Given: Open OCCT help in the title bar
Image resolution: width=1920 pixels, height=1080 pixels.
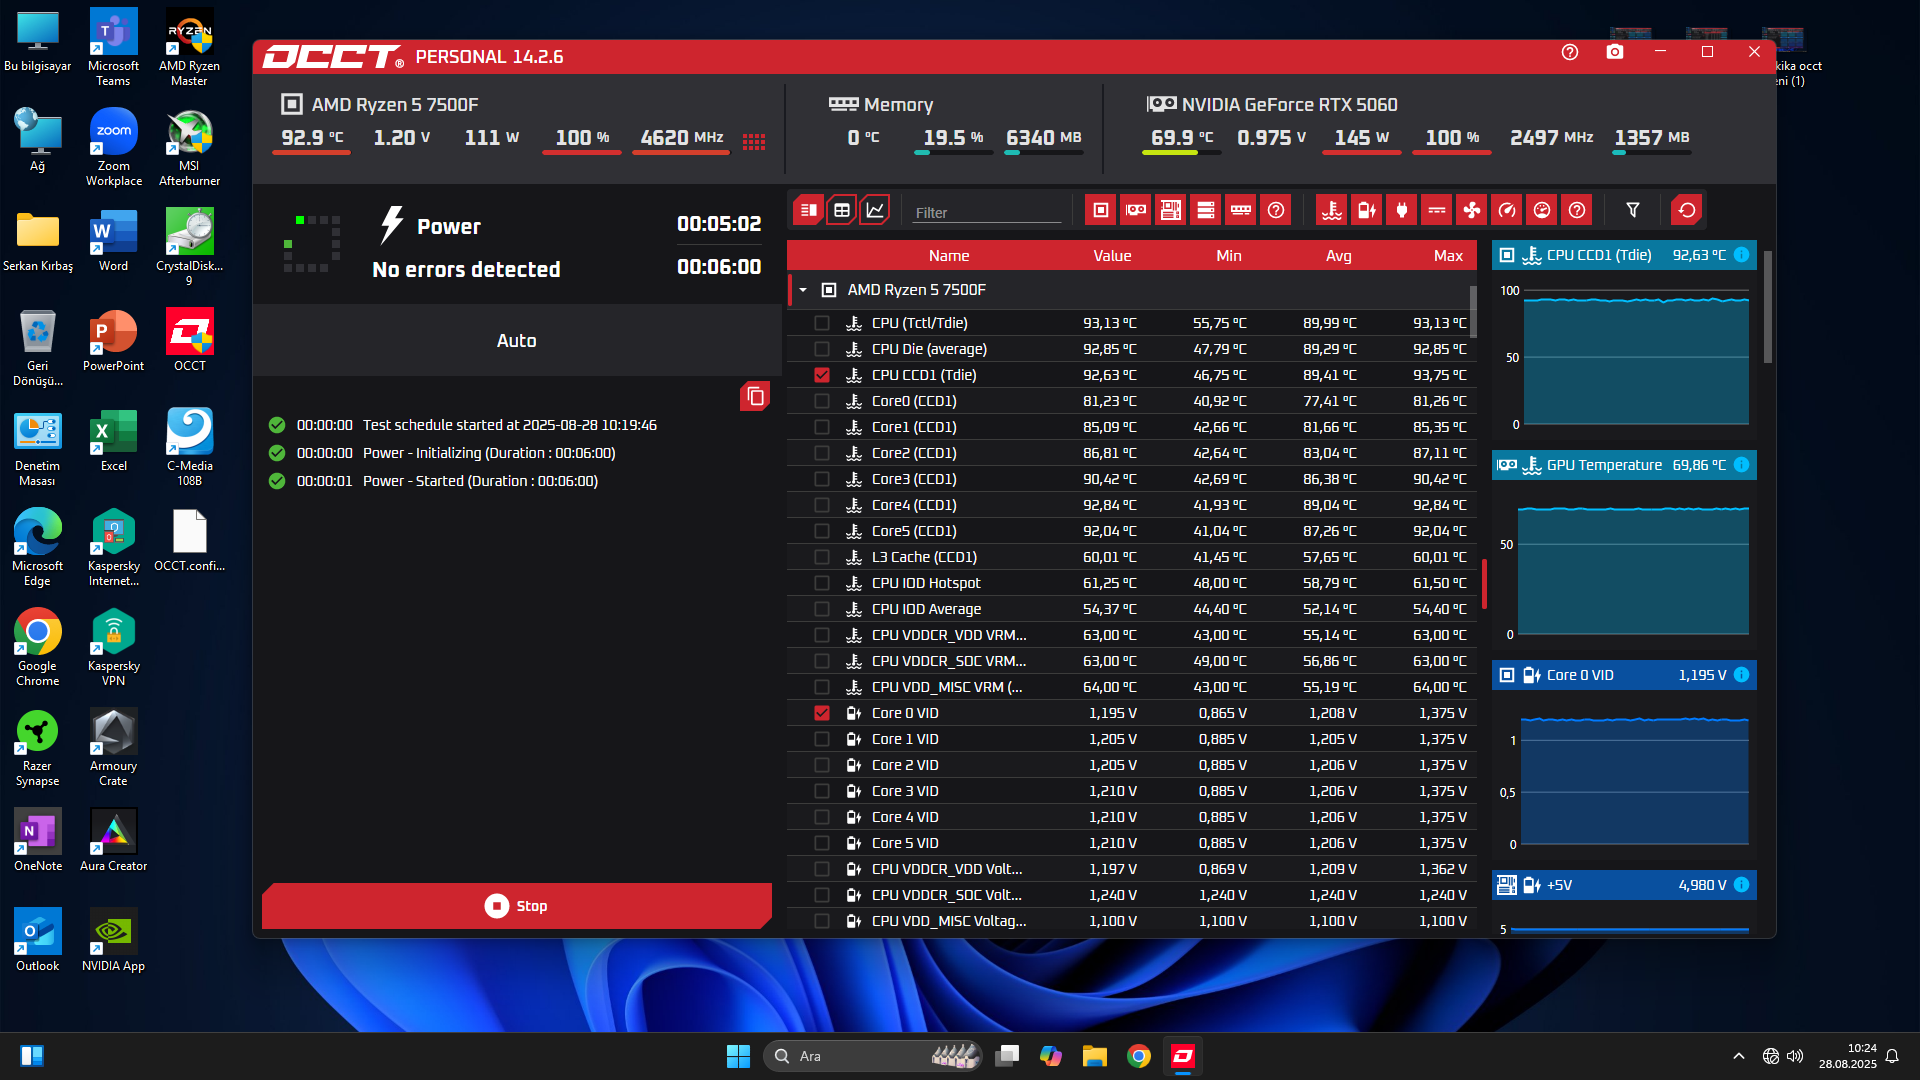Looking at the screenshot, I should 1570,52.
